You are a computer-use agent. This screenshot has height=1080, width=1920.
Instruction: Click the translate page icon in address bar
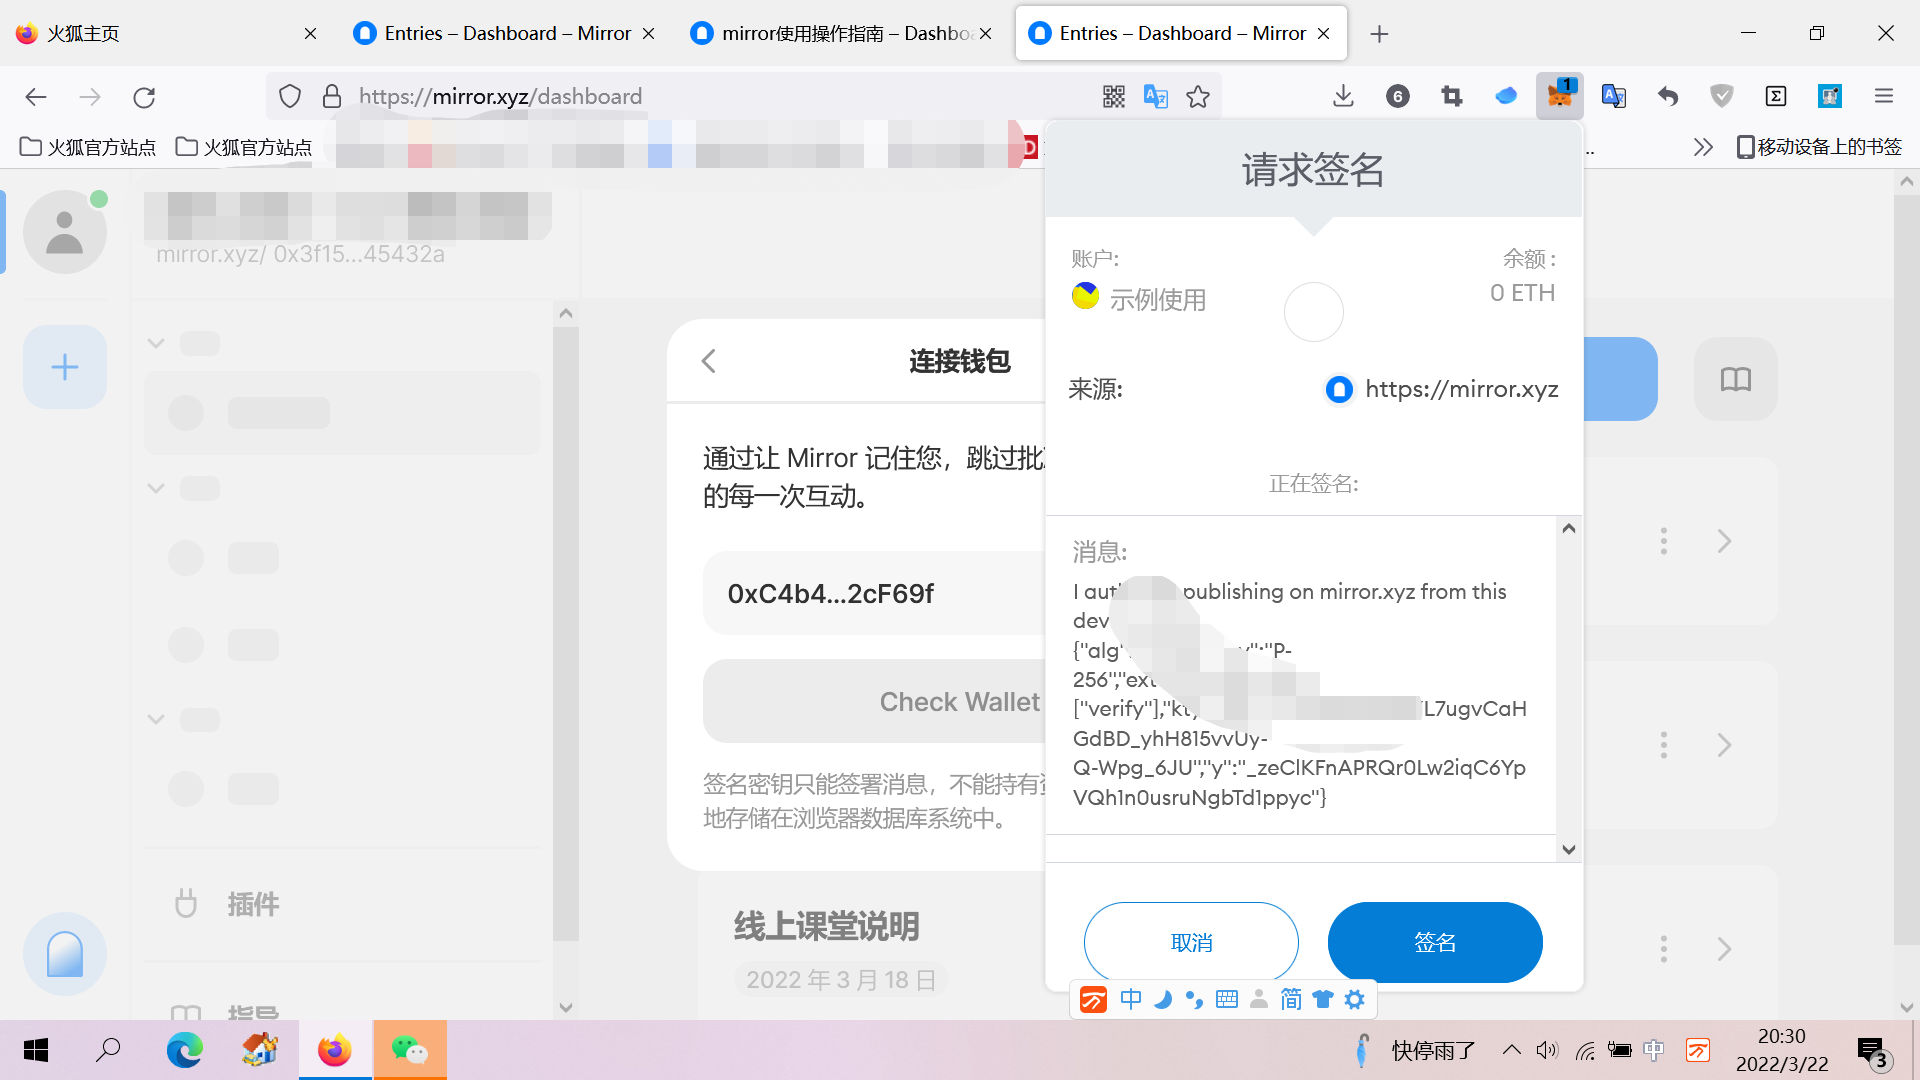coord(1156,96)
